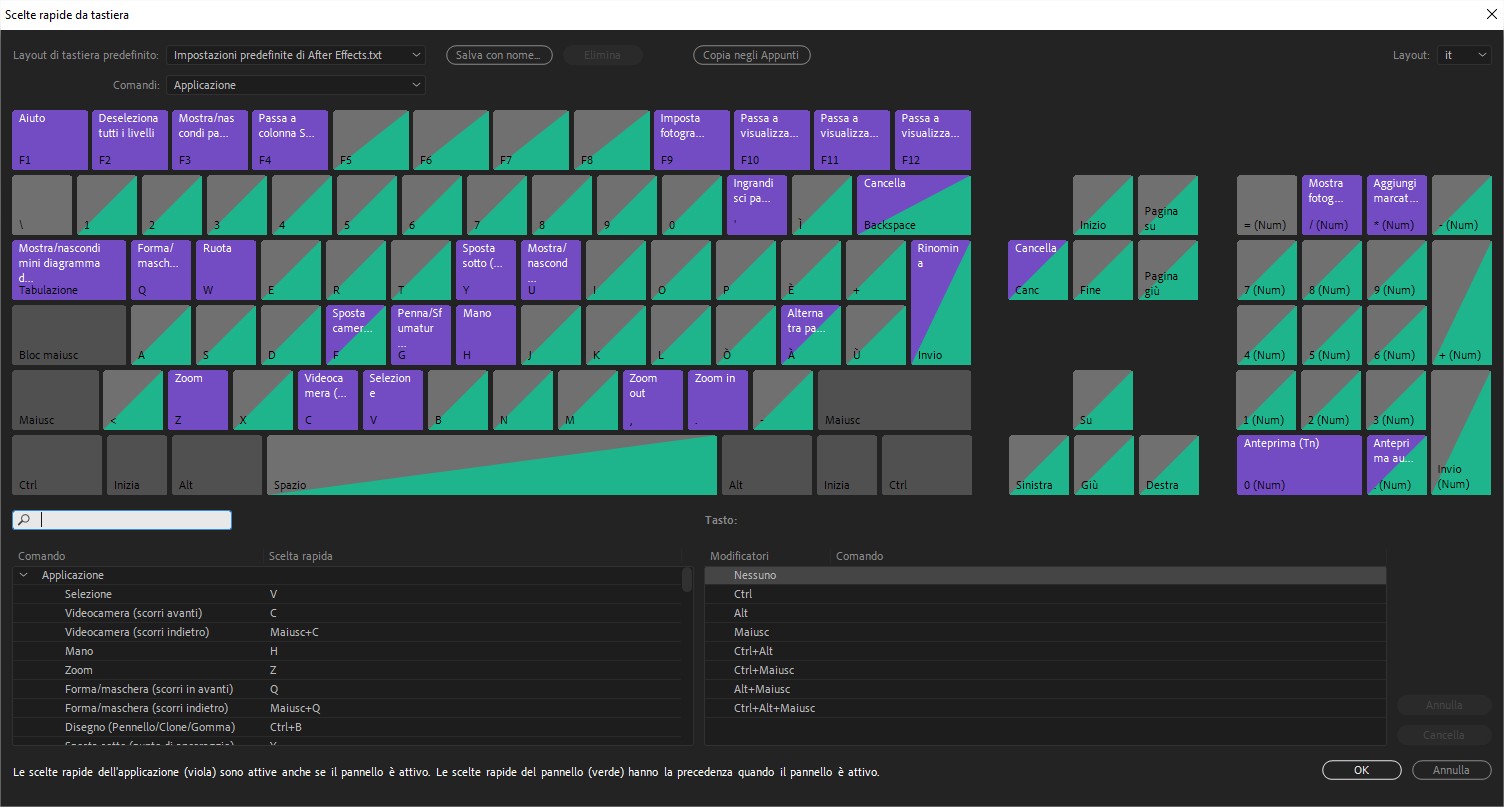Select the F4 Passa a colonna key
Screen dimensions: 1504x807
(x=290, y=140)
